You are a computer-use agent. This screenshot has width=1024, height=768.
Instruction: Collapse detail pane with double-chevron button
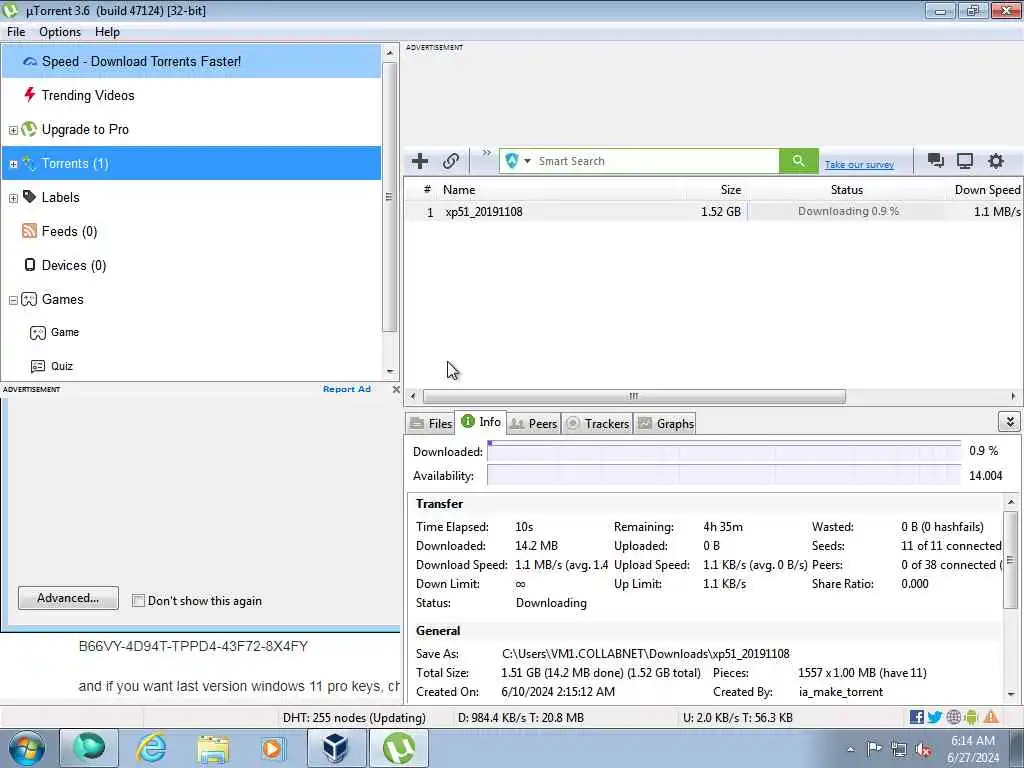pyautogui.click(x=1010, y=422)
